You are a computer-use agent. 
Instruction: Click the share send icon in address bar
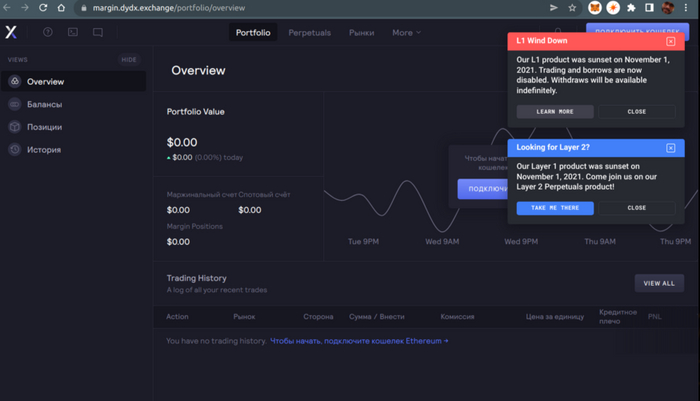pyautogui.click(x=554, y=8)
